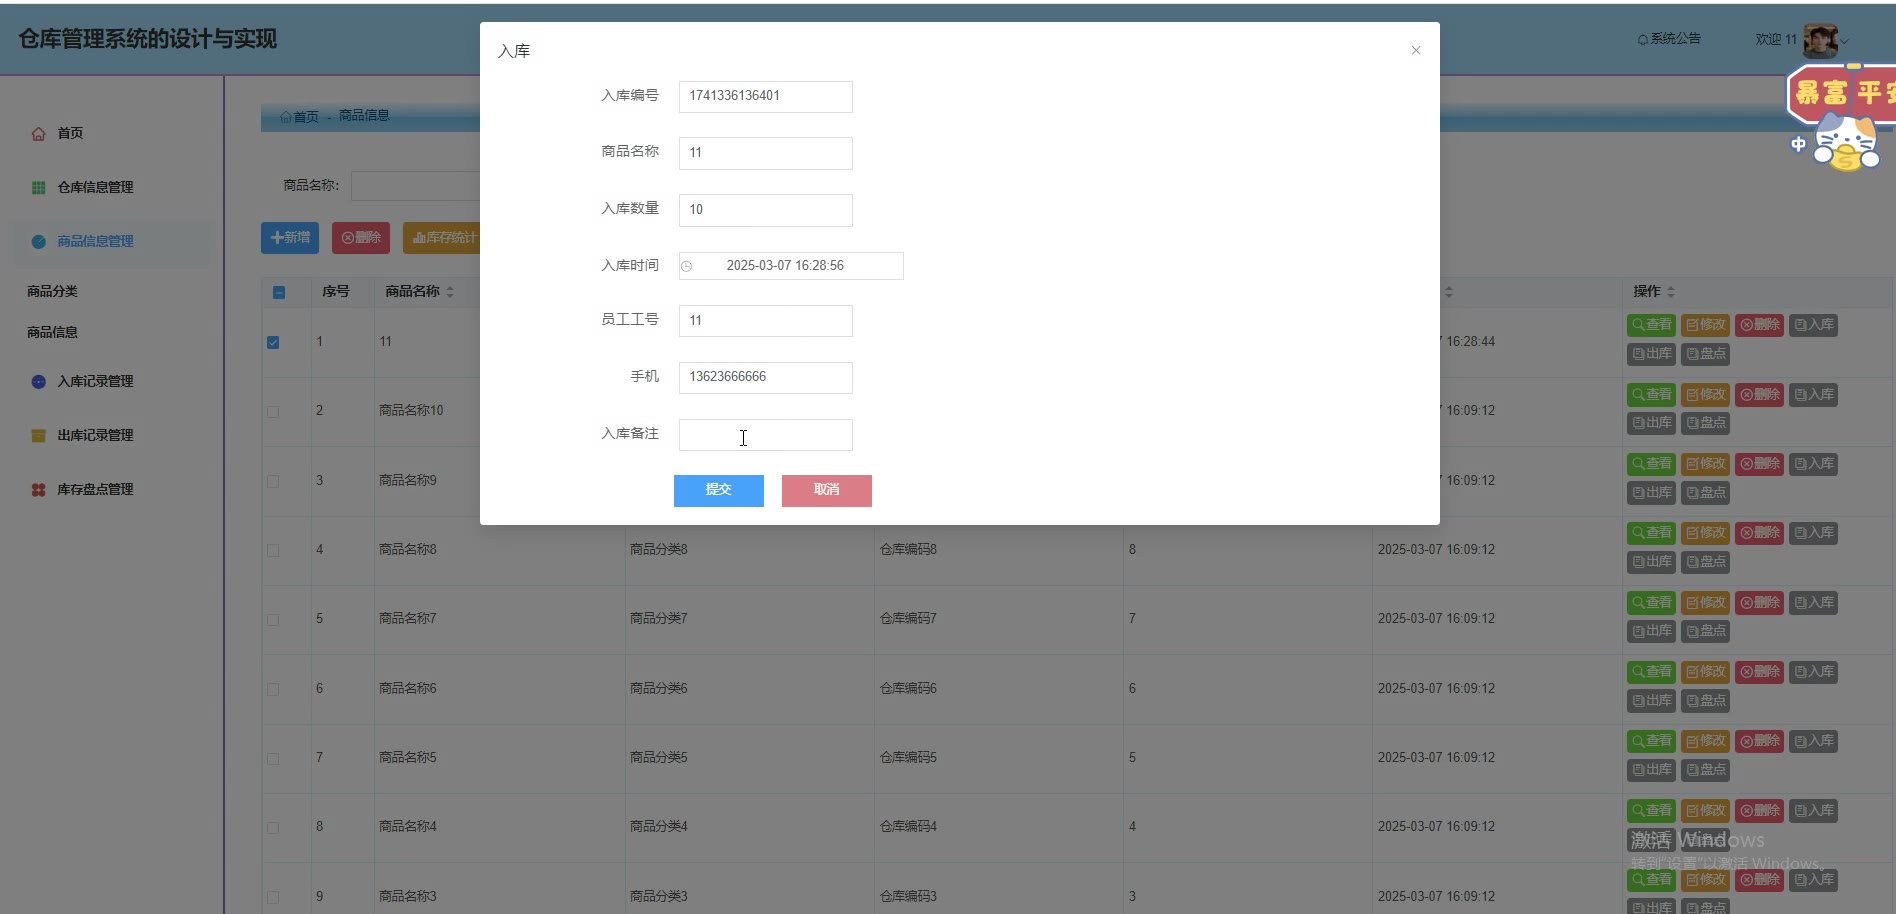This screenshot has height=914, width=1896.
Task: View 商品名称5 details with 查看
Action: pos(1651,741)
